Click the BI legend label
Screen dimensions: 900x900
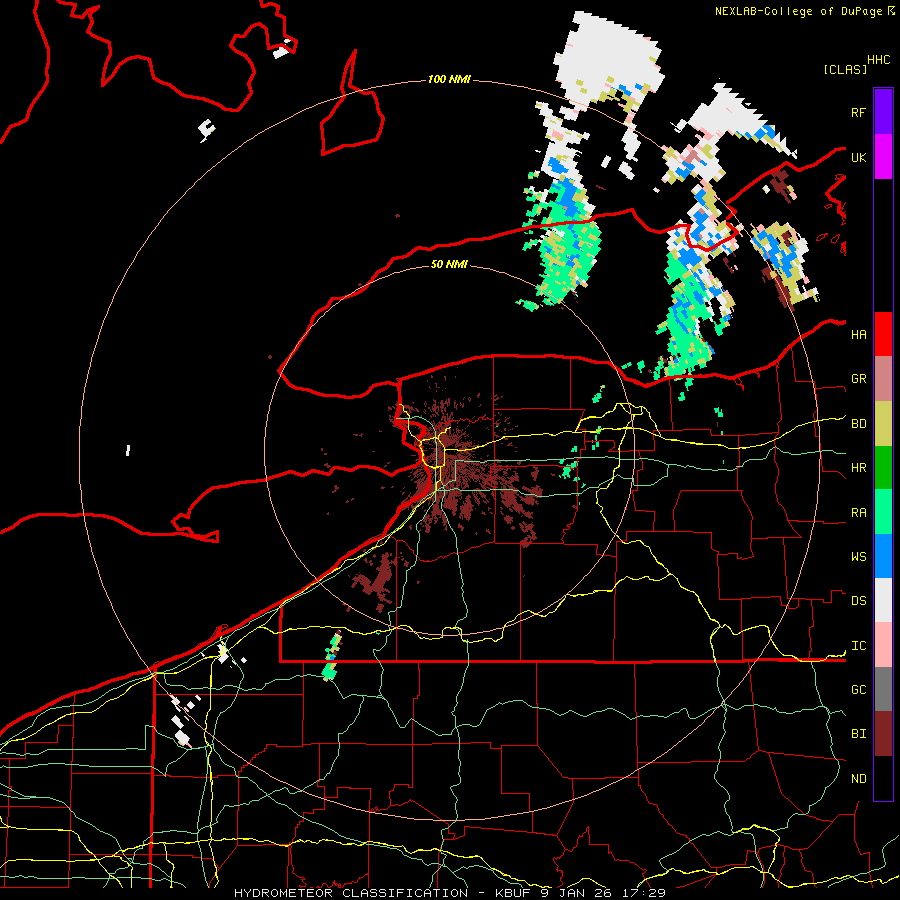click(858, 734)
